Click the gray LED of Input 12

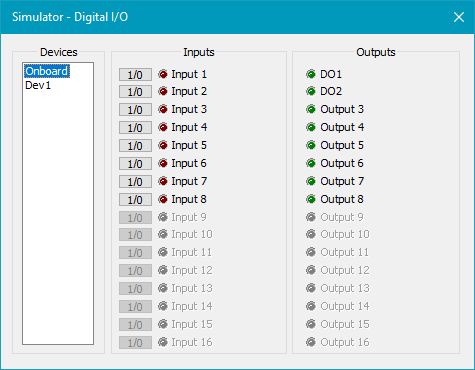(x=163, y=270)
